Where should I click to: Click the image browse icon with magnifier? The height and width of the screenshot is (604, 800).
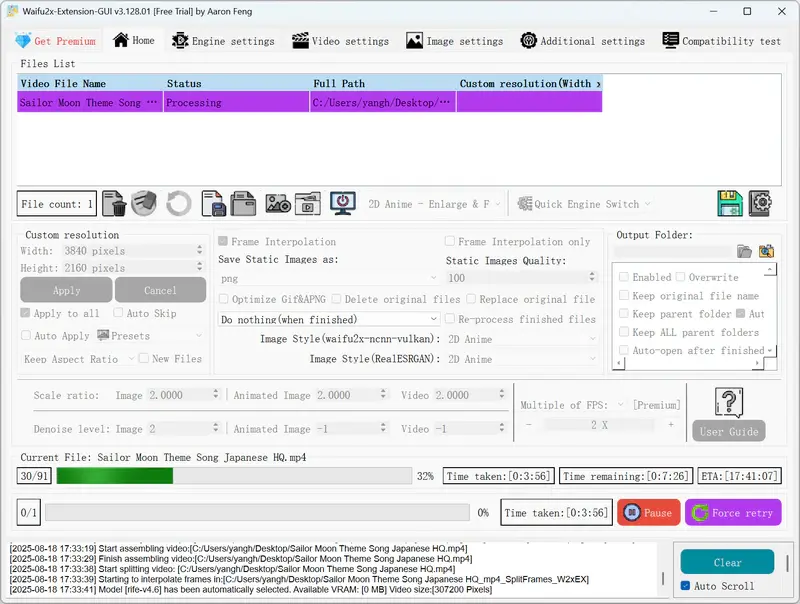point(277,204)
